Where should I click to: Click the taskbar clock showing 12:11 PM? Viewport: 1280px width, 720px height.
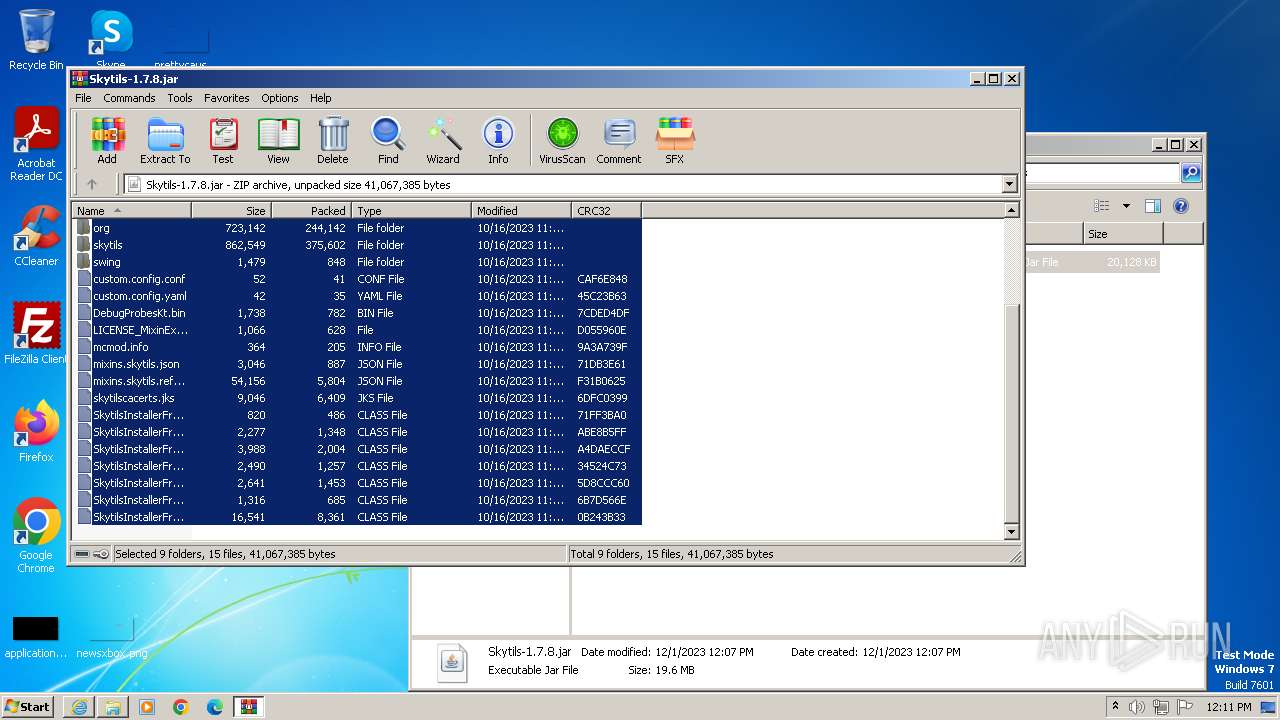[x=1228, y=707]
